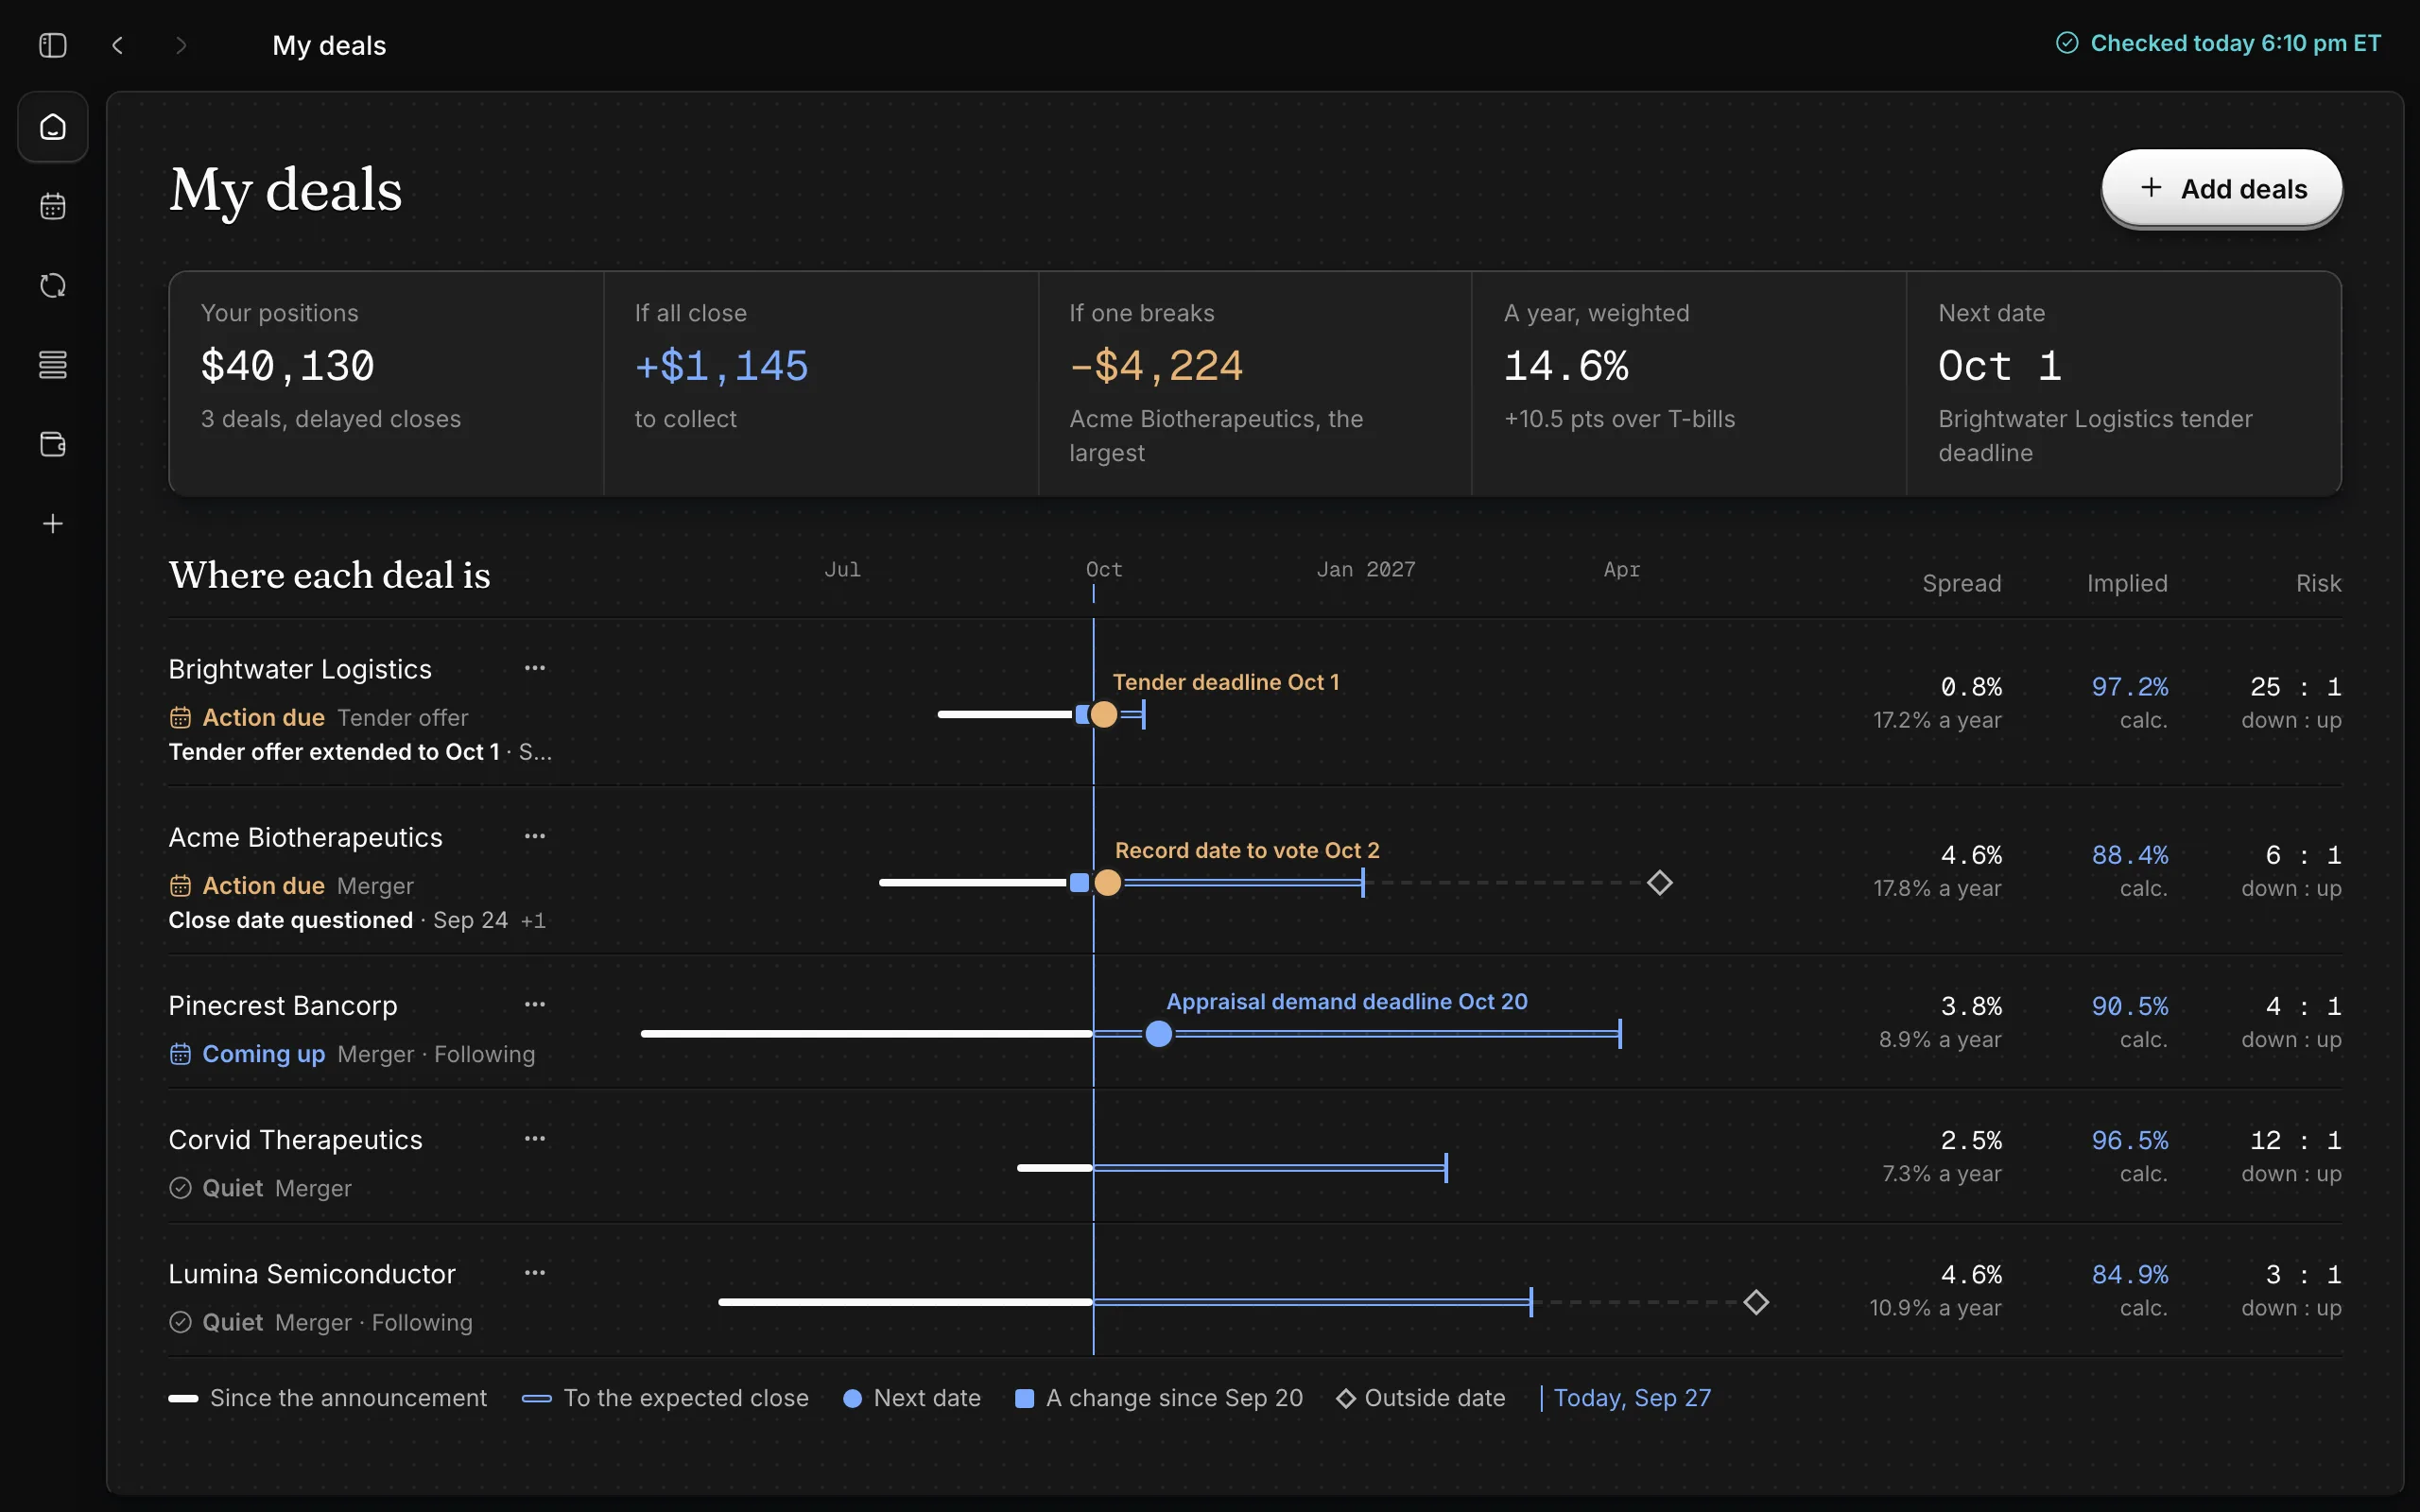The image size is (2420, 1512).
Task: Open the calendar icon in sidebar
Action: 53,206
